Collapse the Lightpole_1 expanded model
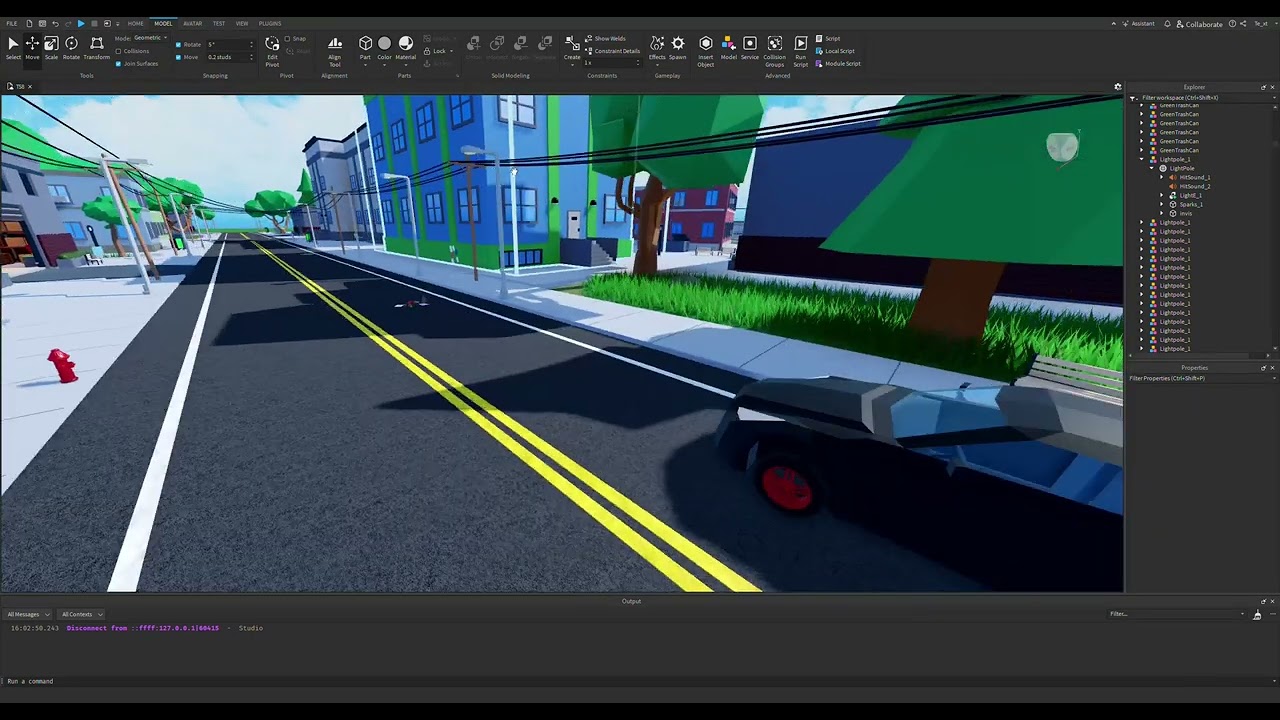 click(x=1142, y=159)
